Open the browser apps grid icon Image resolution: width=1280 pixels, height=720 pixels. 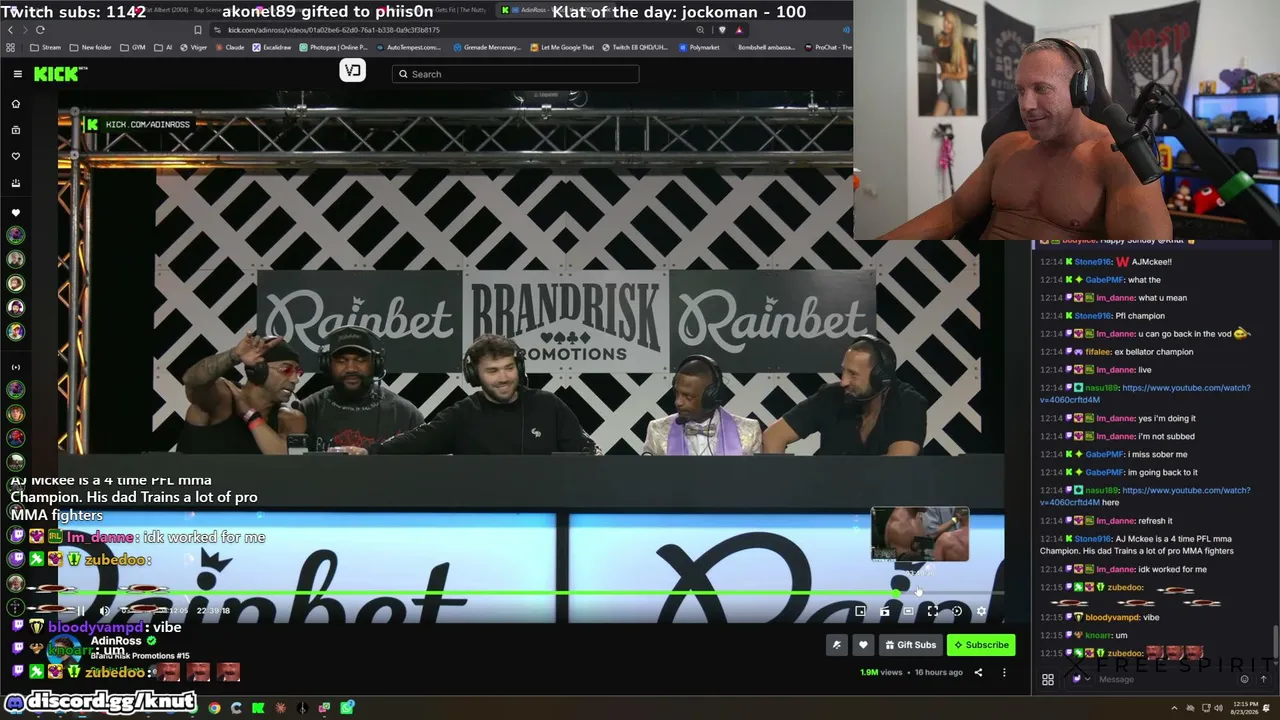click(10, 47)
